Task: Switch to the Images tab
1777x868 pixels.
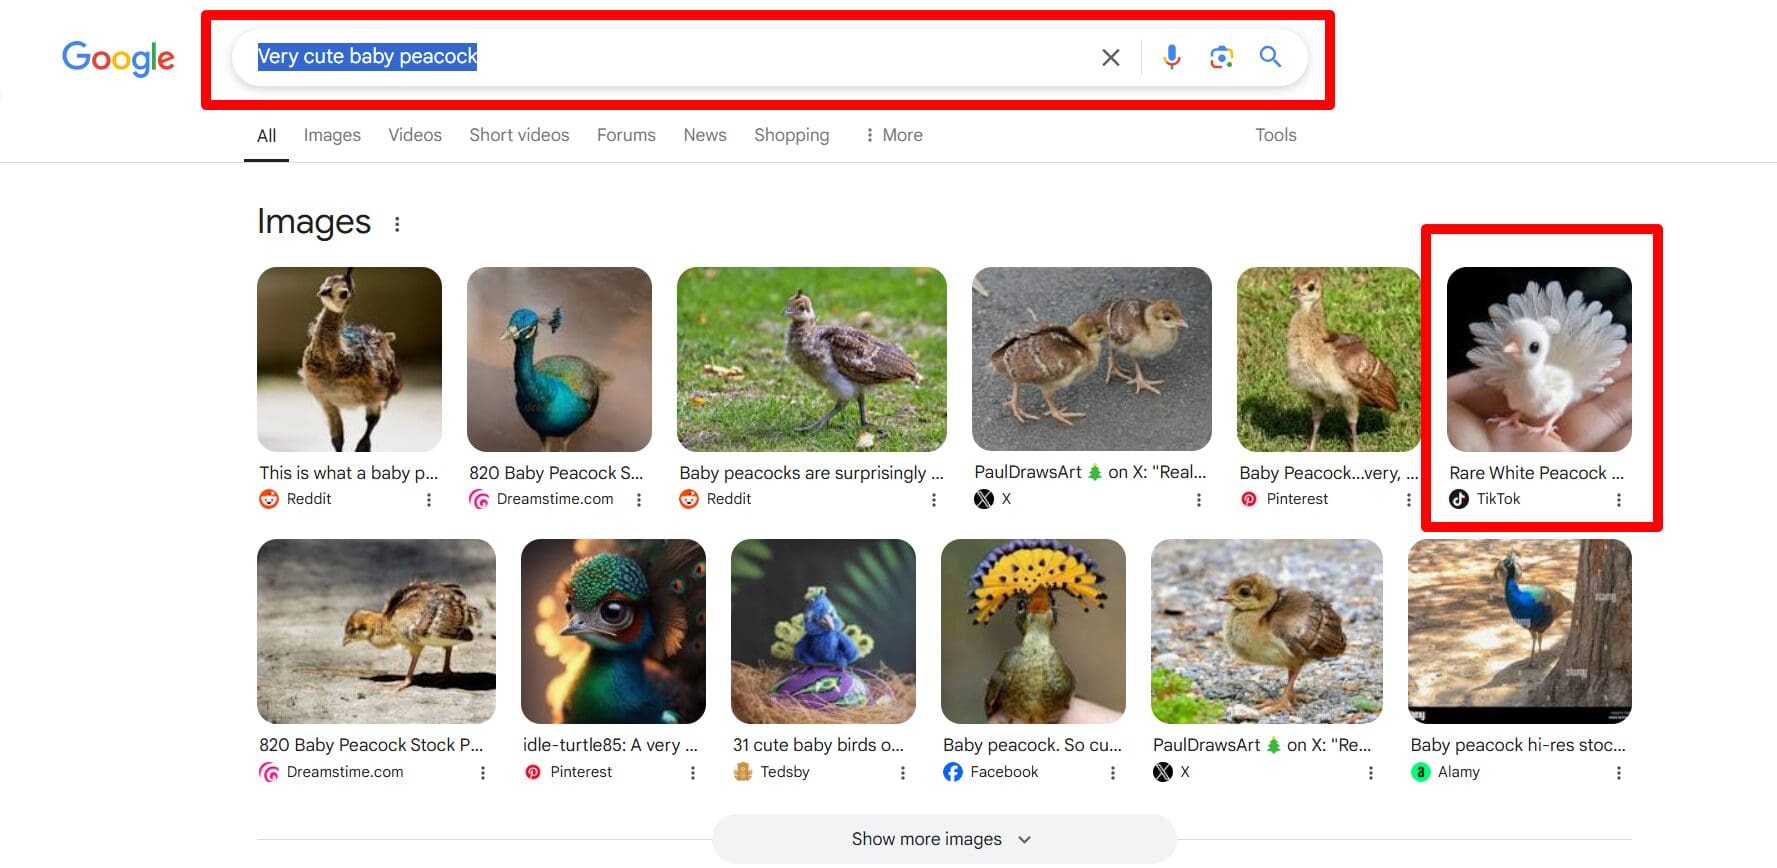Action: coord(332,135)
